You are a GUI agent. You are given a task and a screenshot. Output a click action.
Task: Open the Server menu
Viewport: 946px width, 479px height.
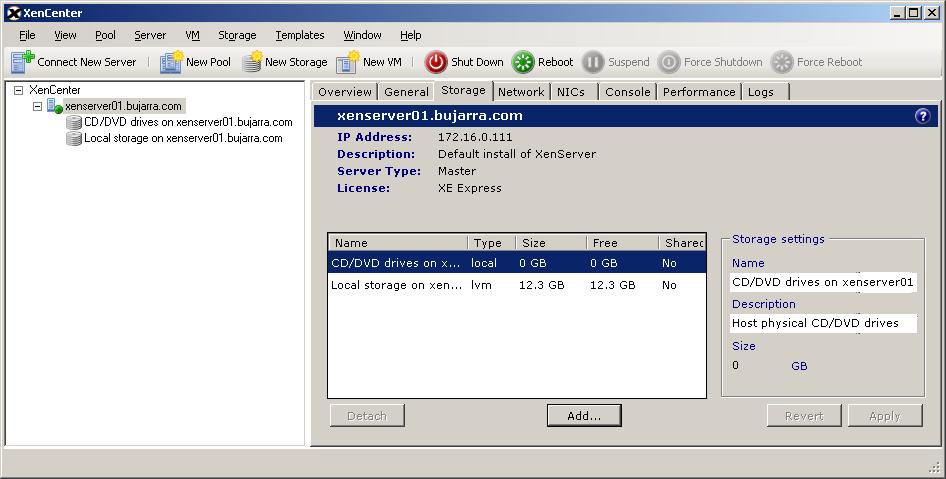click(x=150, y=35)
